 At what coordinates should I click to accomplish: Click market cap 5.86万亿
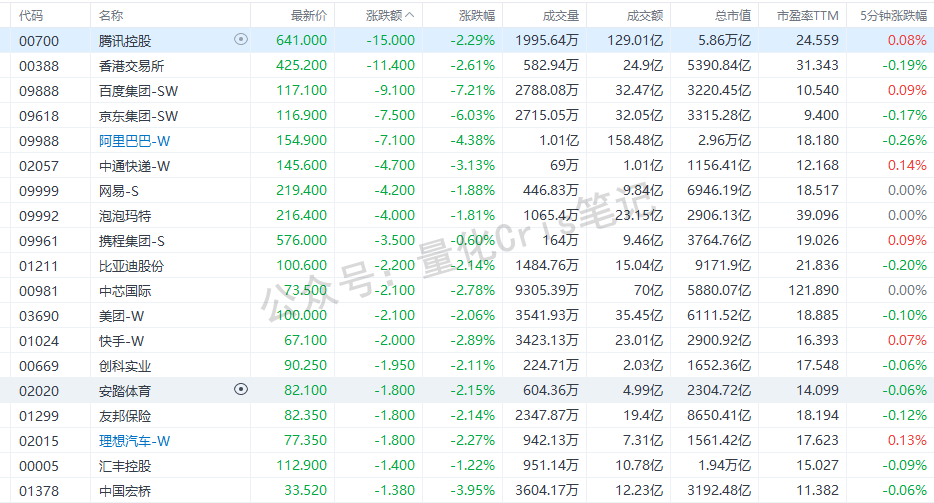click(725, 41)
